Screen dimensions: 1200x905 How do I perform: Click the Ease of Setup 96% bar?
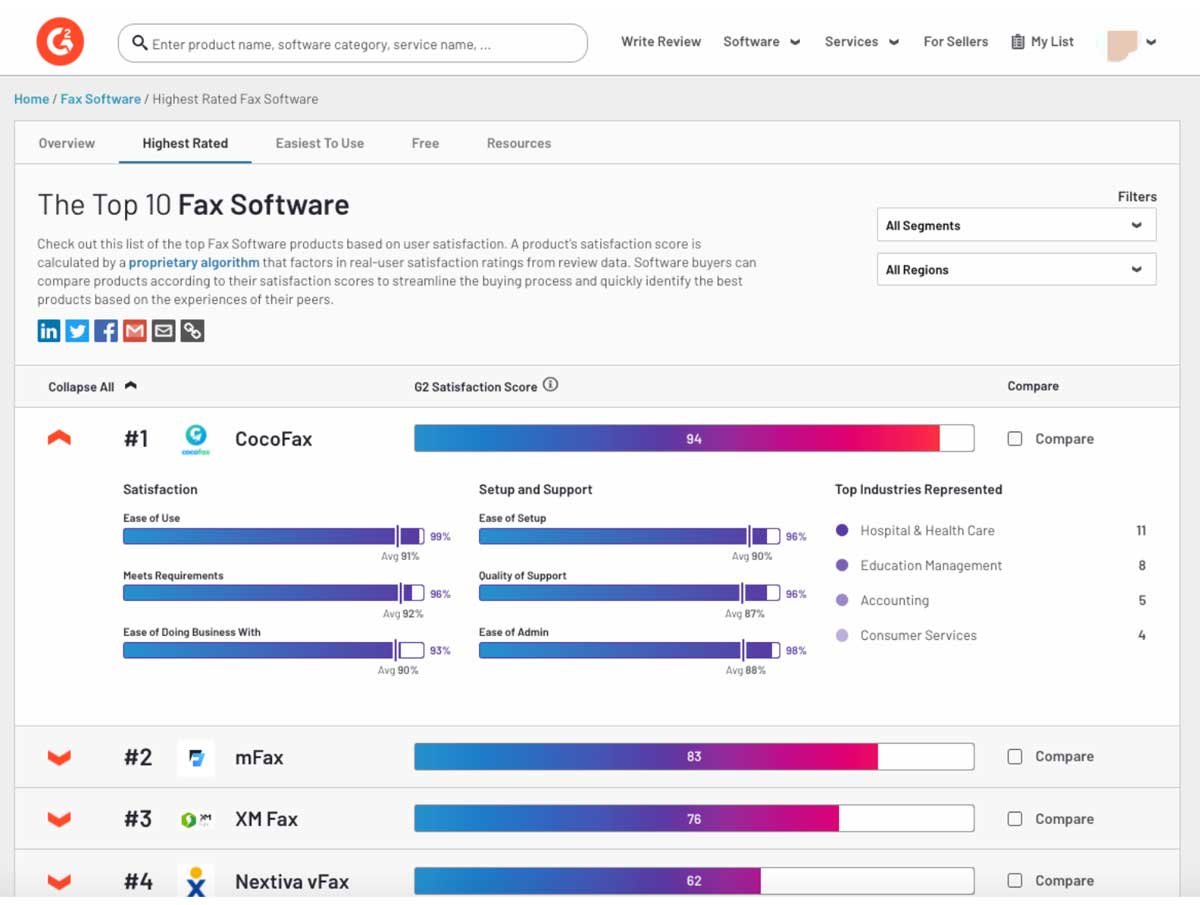pos(629,536)
